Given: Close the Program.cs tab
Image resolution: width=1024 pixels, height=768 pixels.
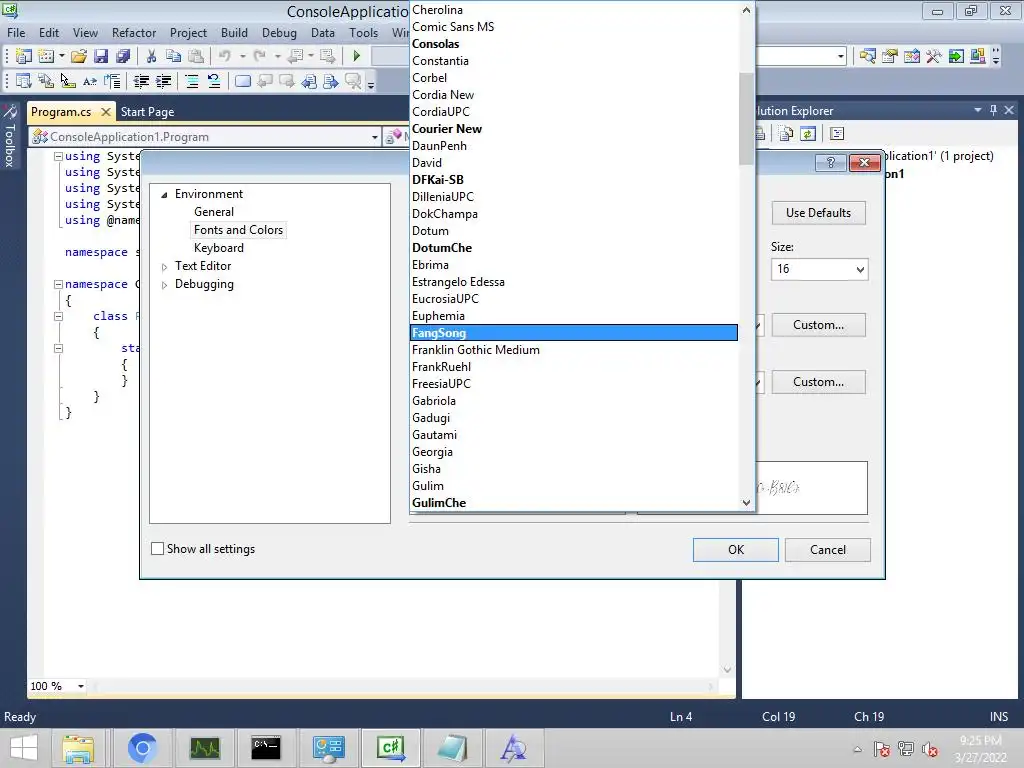Looking at the screenshot, I should pyautogui.click(x=106, y=112).
